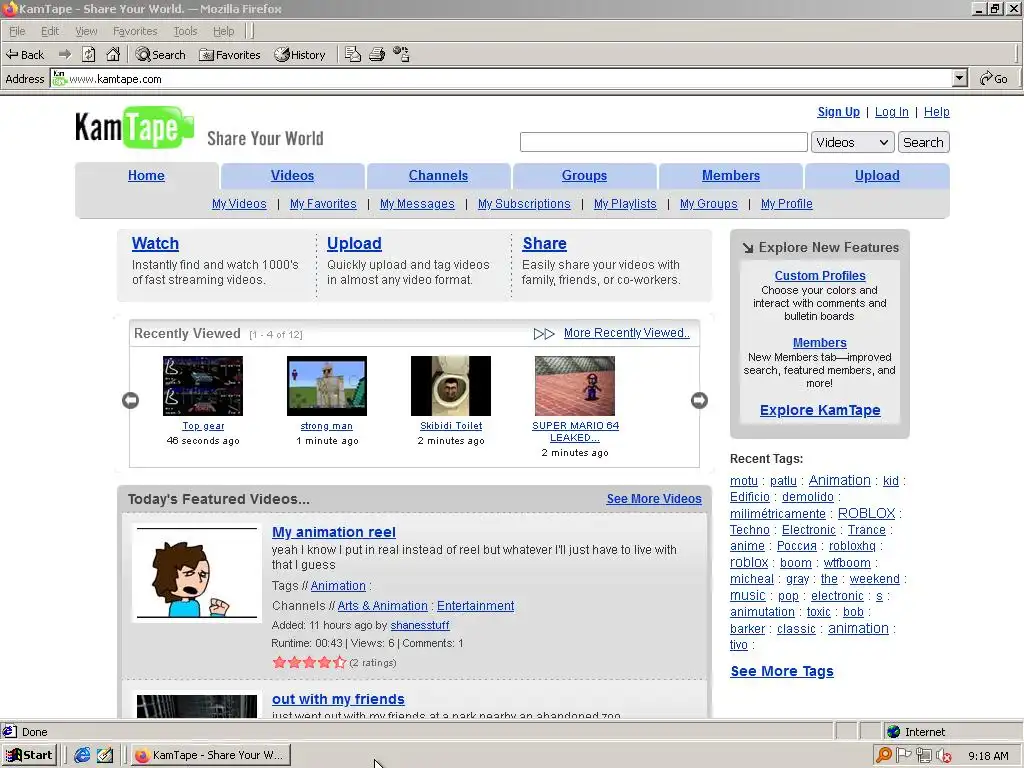
Task: Click the Forward arrow toolbar icon
Action: coord(65,54)
